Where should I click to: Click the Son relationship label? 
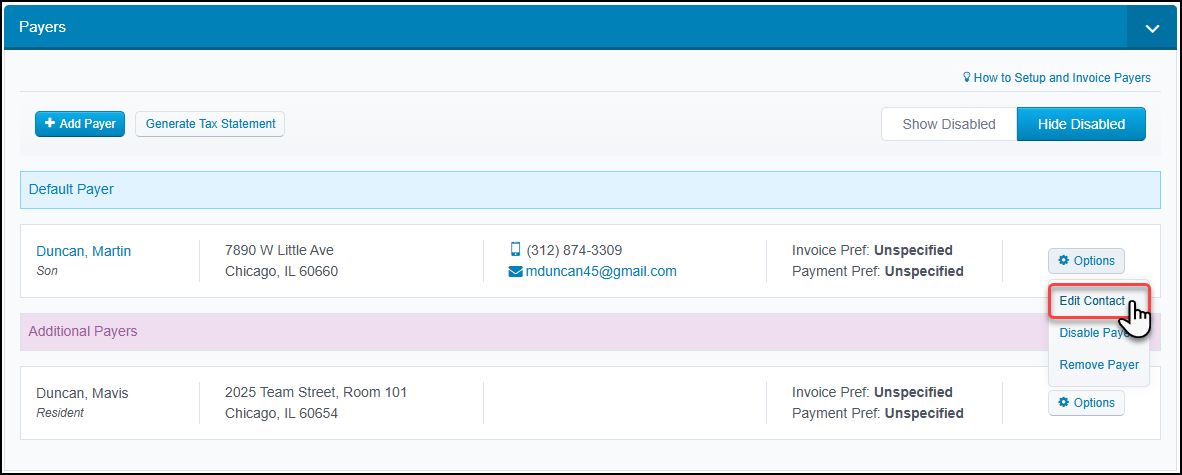pos(47,271)
